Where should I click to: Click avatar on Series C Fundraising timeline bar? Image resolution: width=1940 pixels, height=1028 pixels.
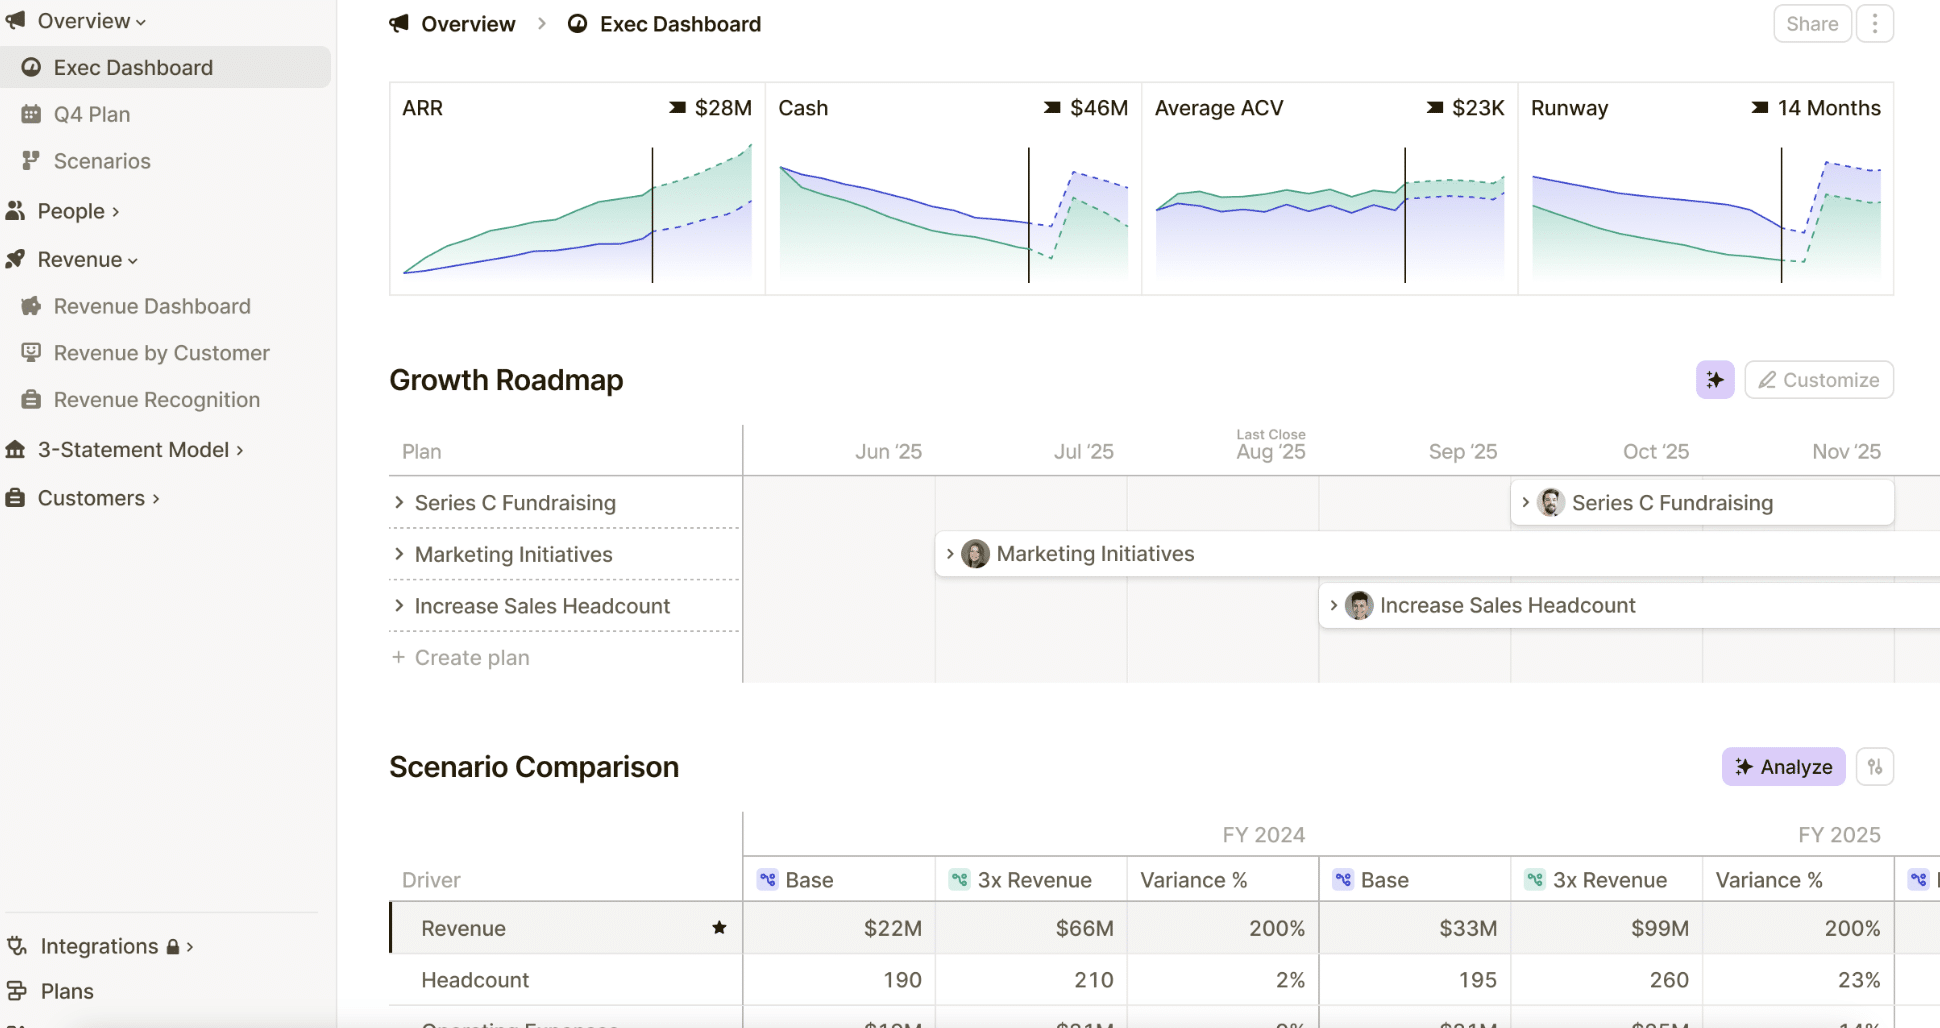[x=1551, y=502]
